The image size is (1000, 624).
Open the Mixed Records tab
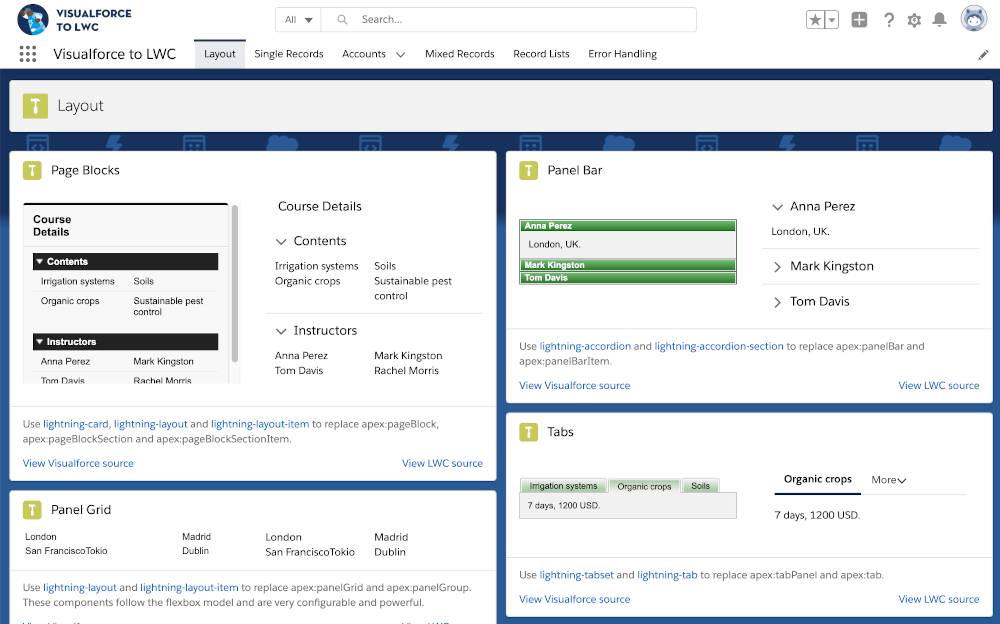click(459, 54)
